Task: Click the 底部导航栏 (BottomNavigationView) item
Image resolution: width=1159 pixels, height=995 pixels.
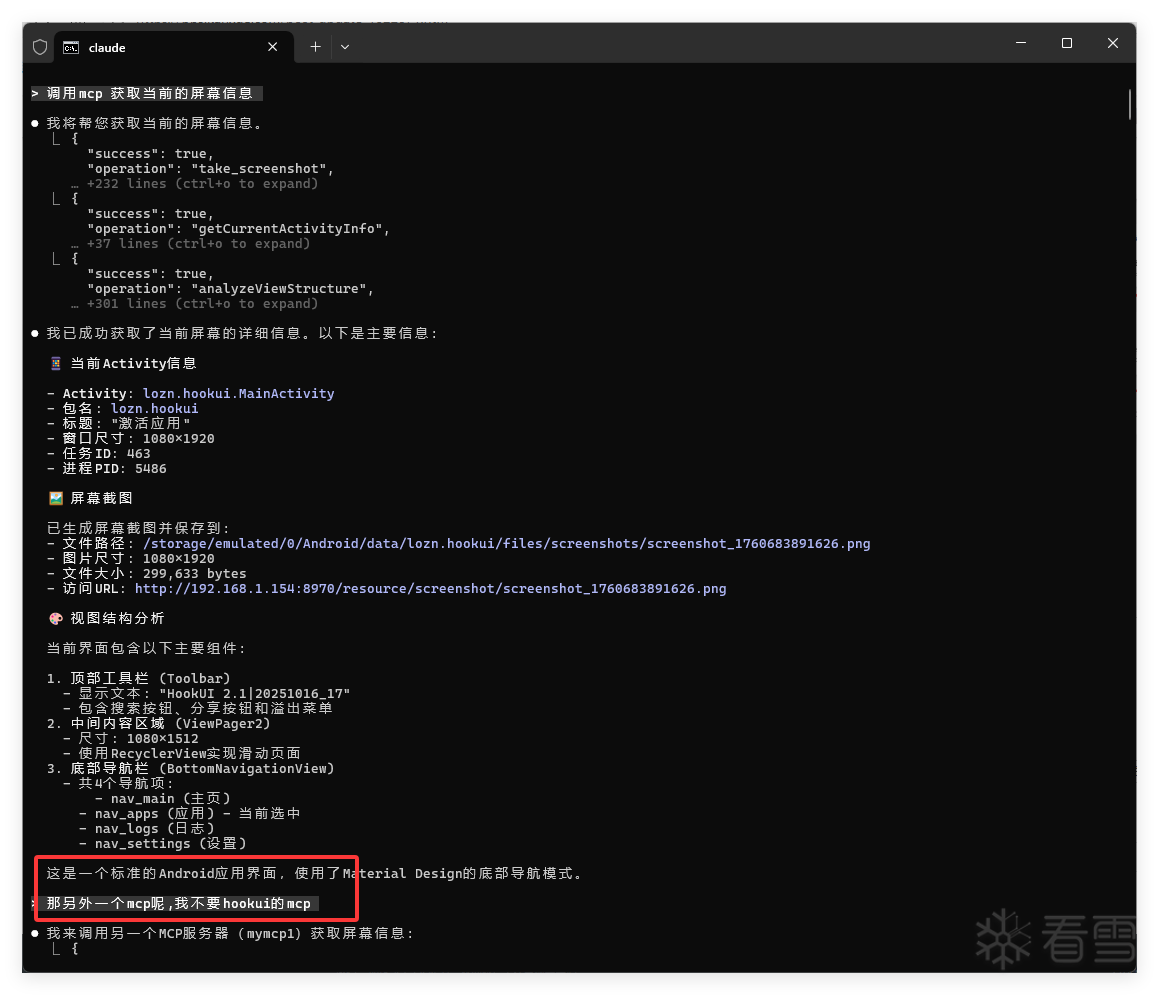Action: (191, 768)
